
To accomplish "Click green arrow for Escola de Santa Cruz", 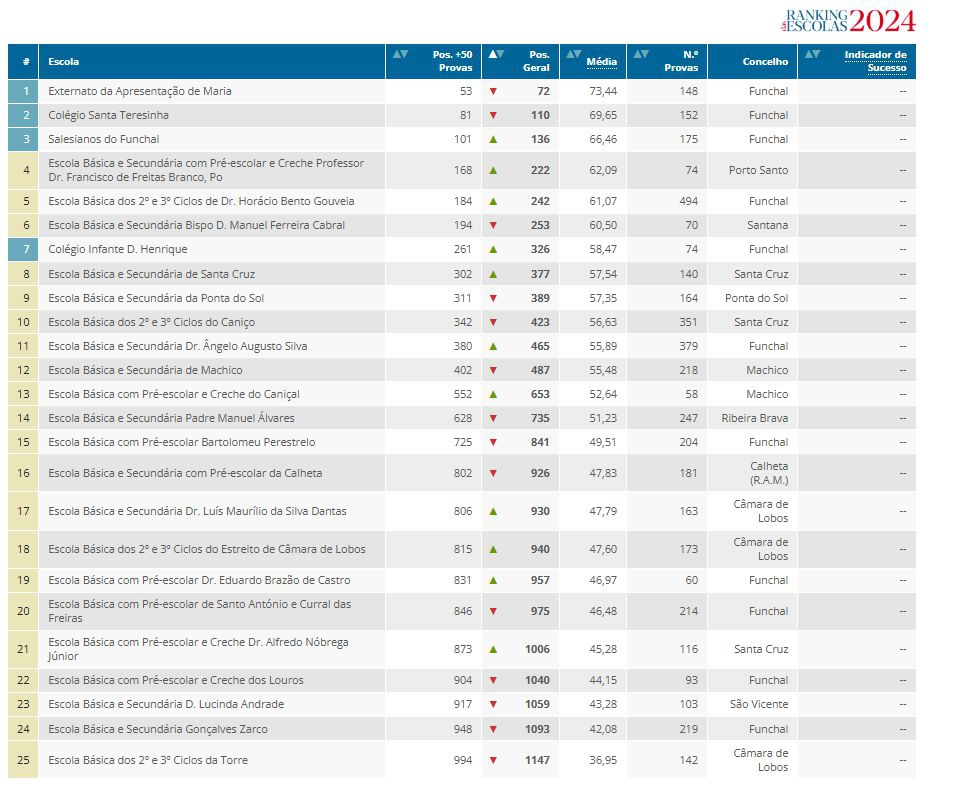I will 493,274.
